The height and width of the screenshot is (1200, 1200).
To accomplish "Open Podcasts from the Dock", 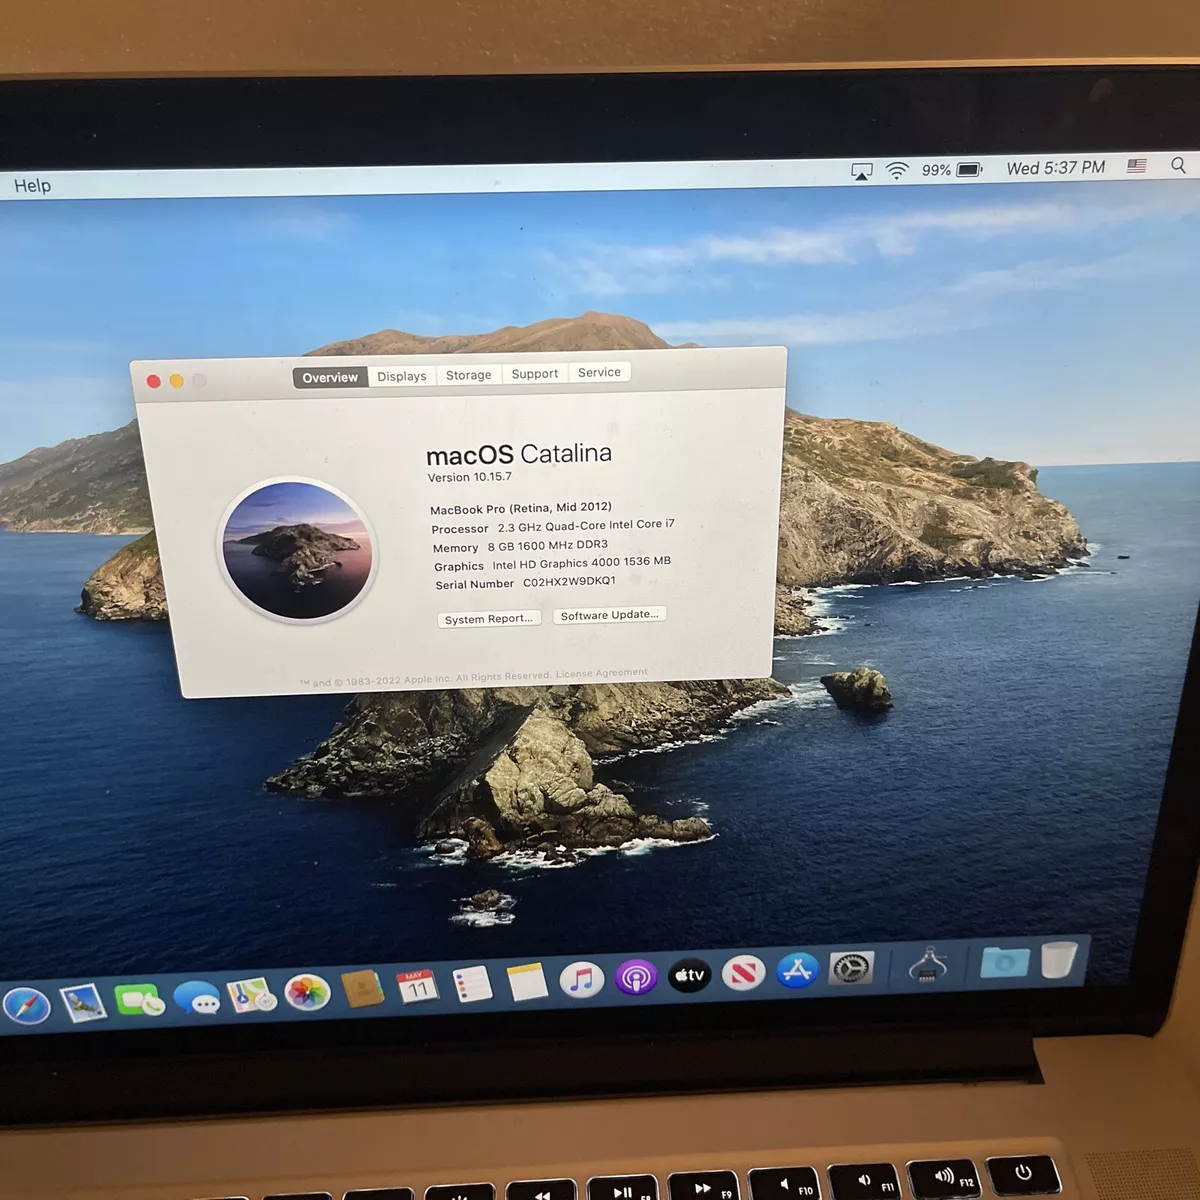I will click(636, 977).
